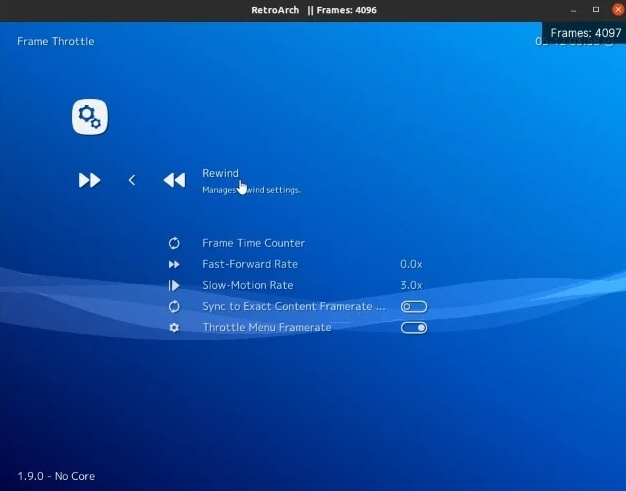Click the 1.9.0 - No Core version text

click(x=56, y=476)
